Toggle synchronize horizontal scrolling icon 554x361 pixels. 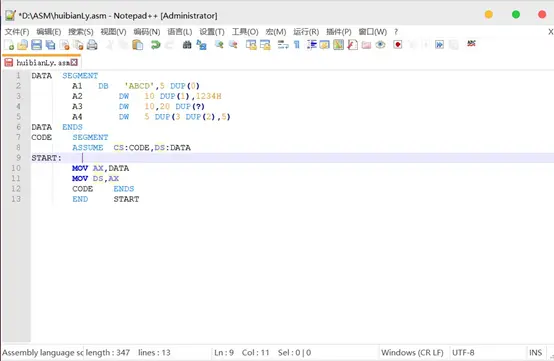[265, 45]
